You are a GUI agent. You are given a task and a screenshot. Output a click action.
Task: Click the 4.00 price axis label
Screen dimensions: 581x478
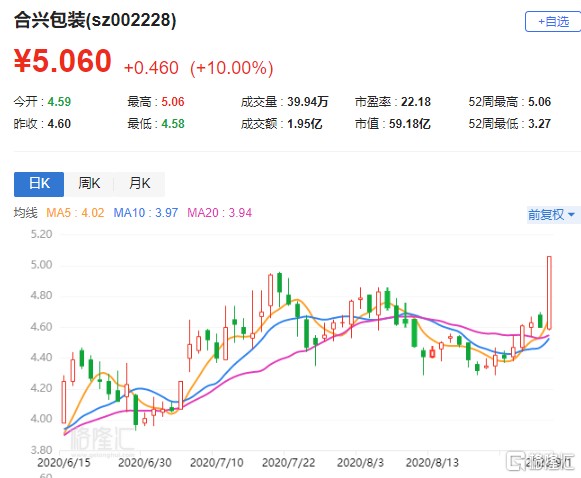(41, 419)
